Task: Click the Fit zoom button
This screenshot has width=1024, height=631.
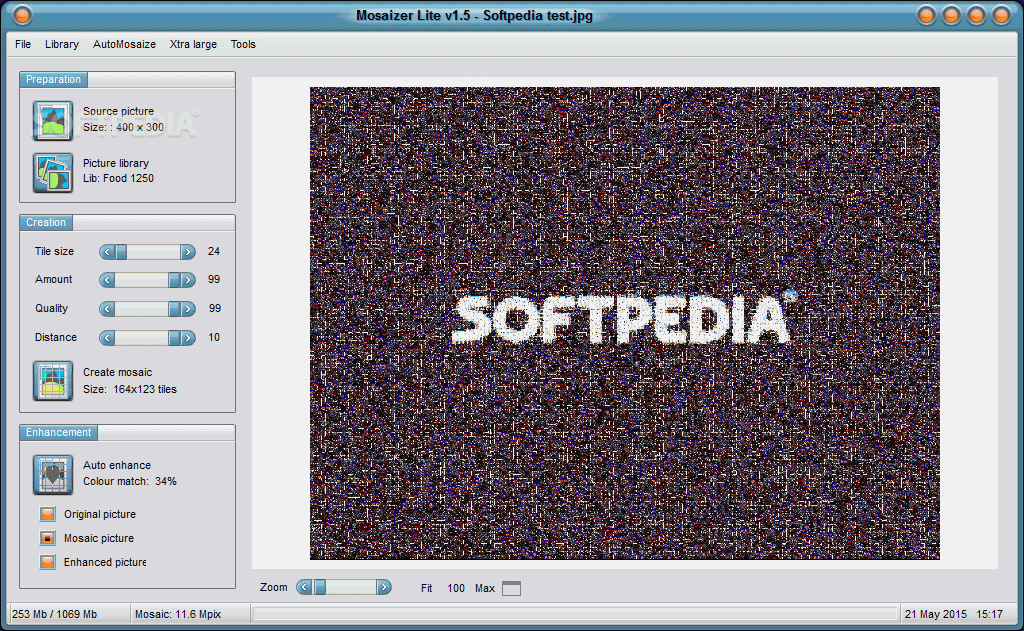Action: [x=426, y=588]
